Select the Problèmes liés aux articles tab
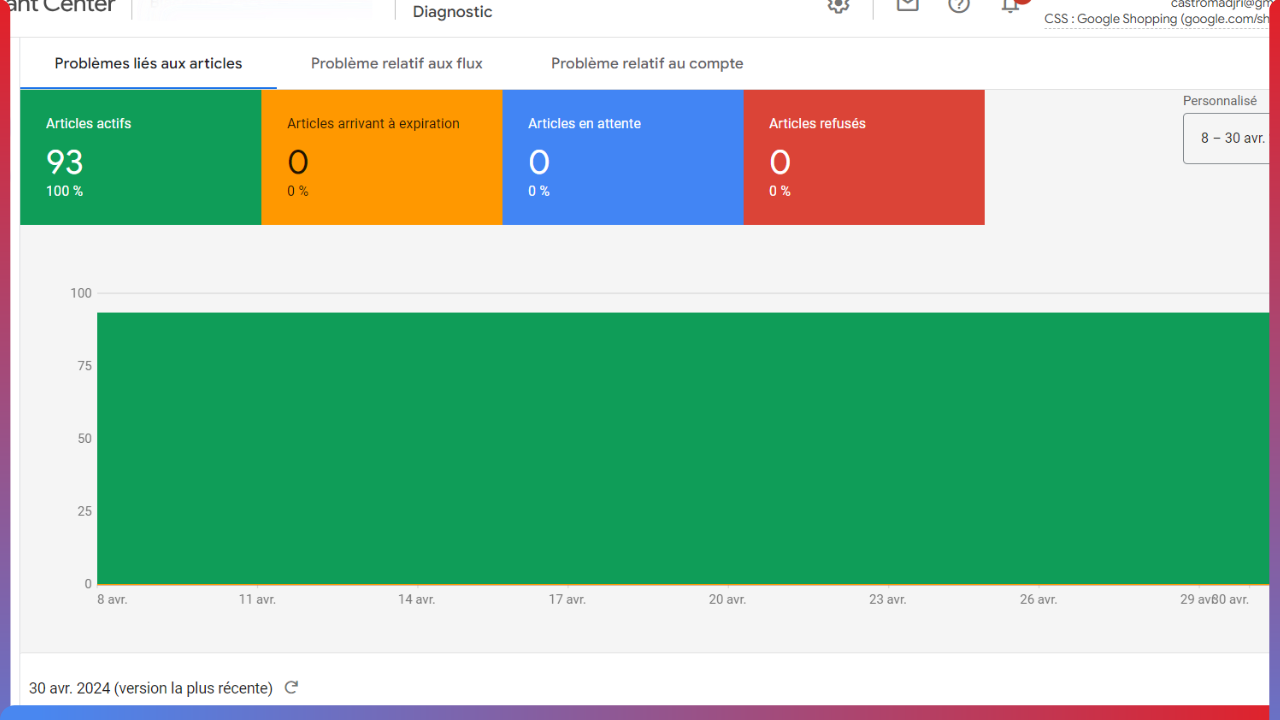Viewport: 1280px width, 720px height. (148, 63)
